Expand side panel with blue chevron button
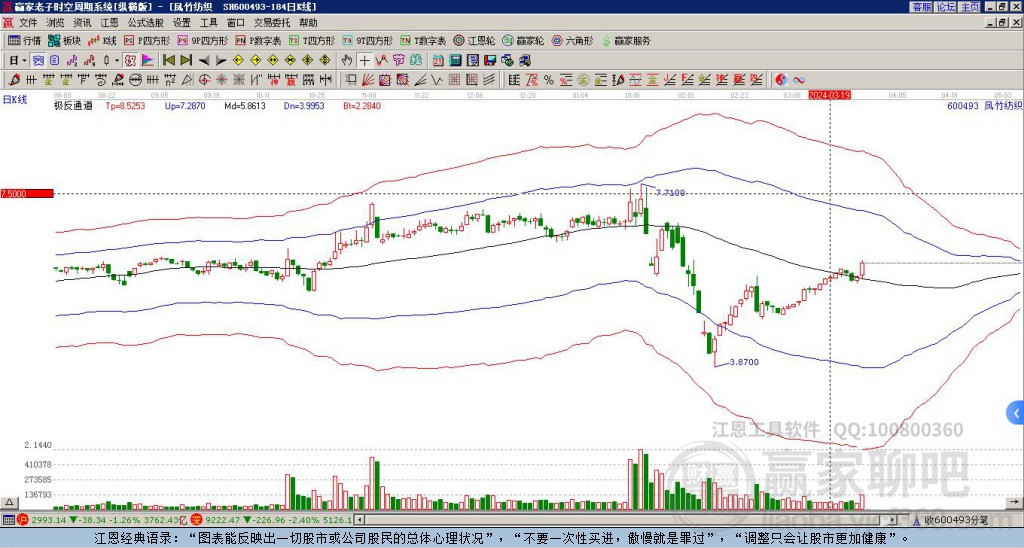 pyautogui.click(x=1016, y=413)
